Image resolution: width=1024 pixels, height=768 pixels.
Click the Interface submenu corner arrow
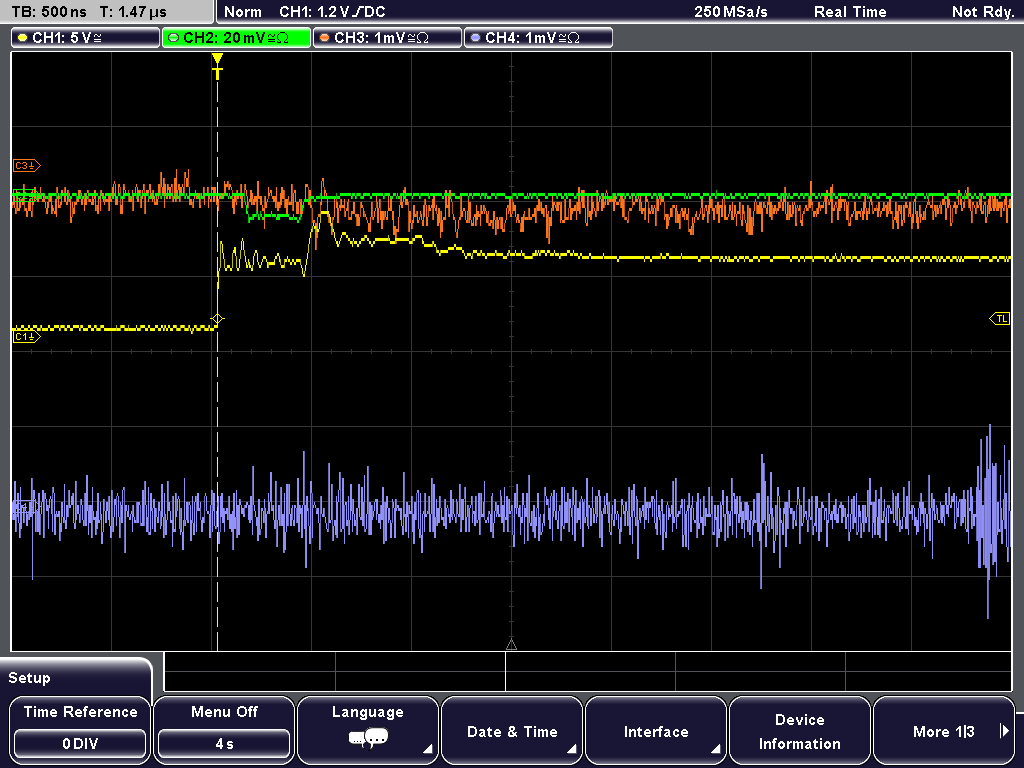point(716,748)
